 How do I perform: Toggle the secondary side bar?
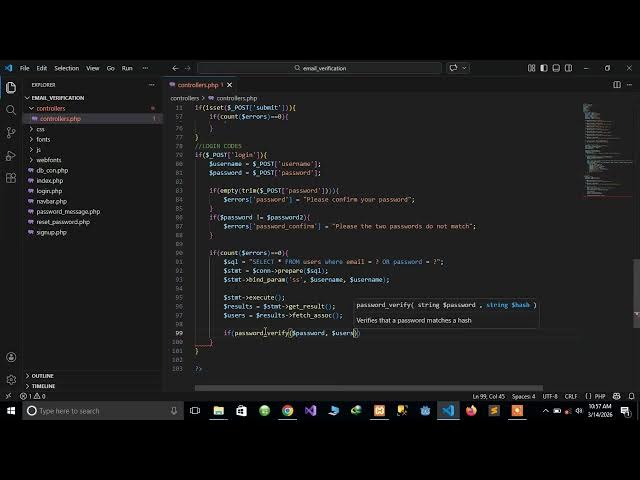(x=568, y=68)
